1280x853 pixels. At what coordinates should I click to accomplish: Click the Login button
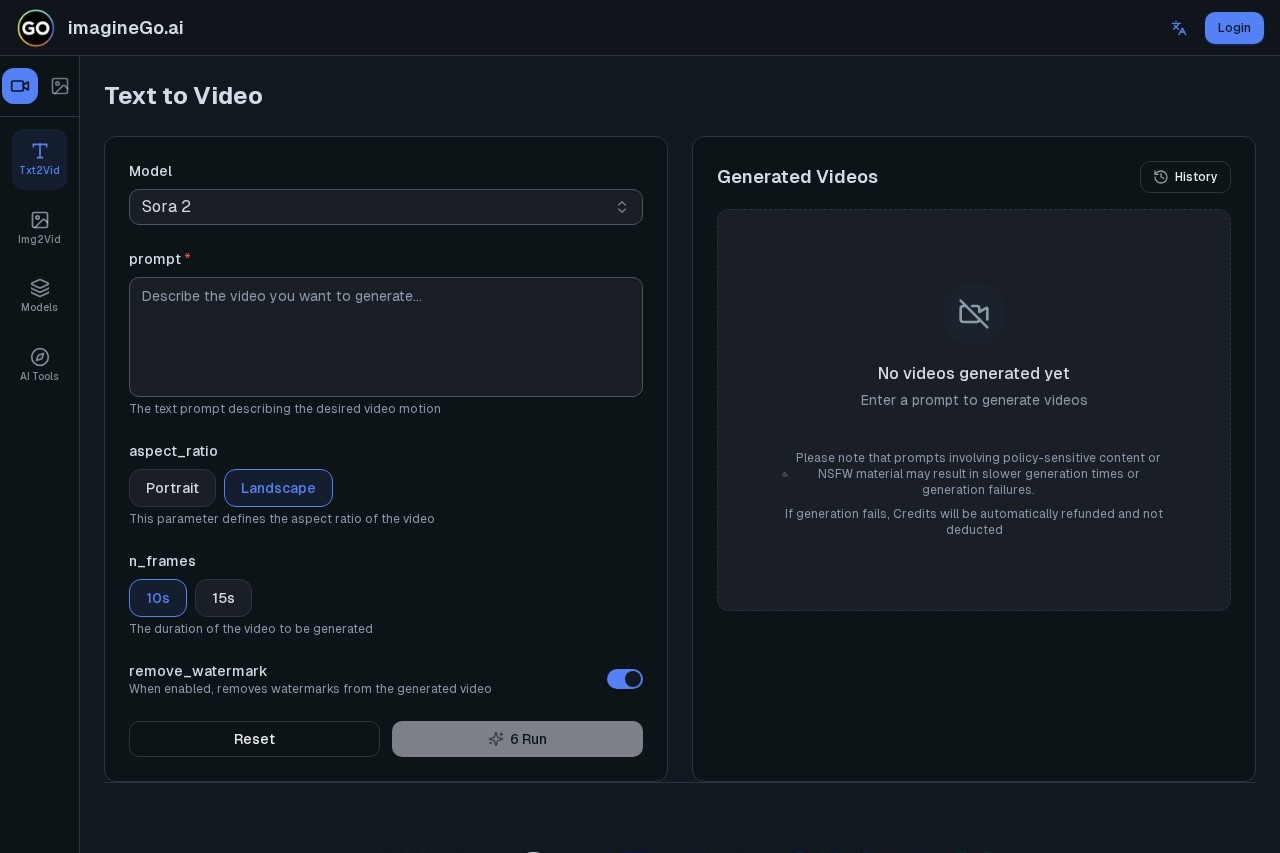1233,28
